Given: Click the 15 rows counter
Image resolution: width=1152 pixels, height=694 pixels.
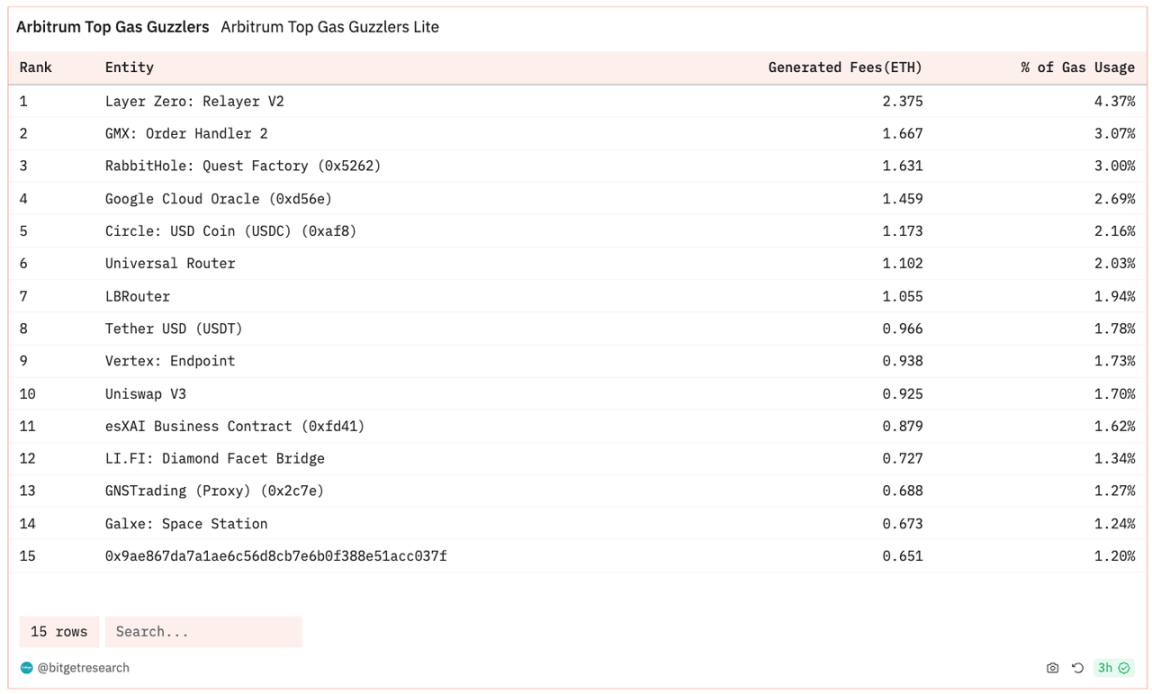Looking at the screenshot, I should (59, 632).
